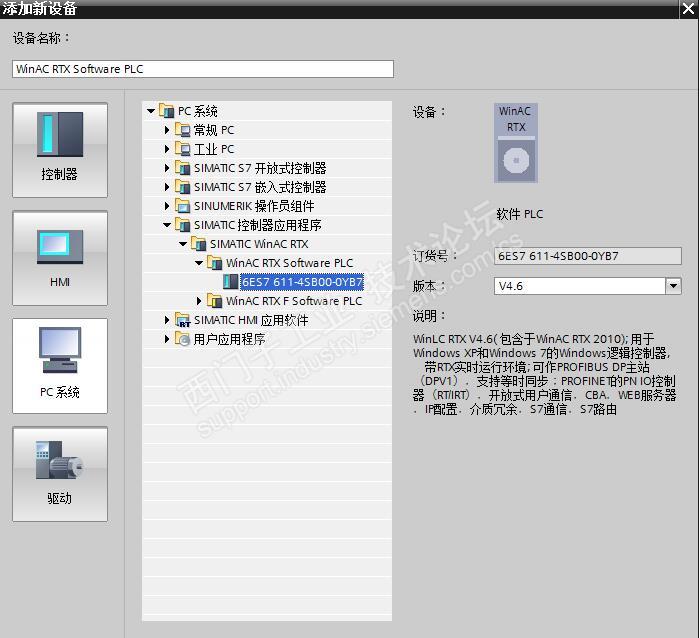Select WinAC RTX Software PLC label
This screenshot has width=700, height=638.
point(289,263)
